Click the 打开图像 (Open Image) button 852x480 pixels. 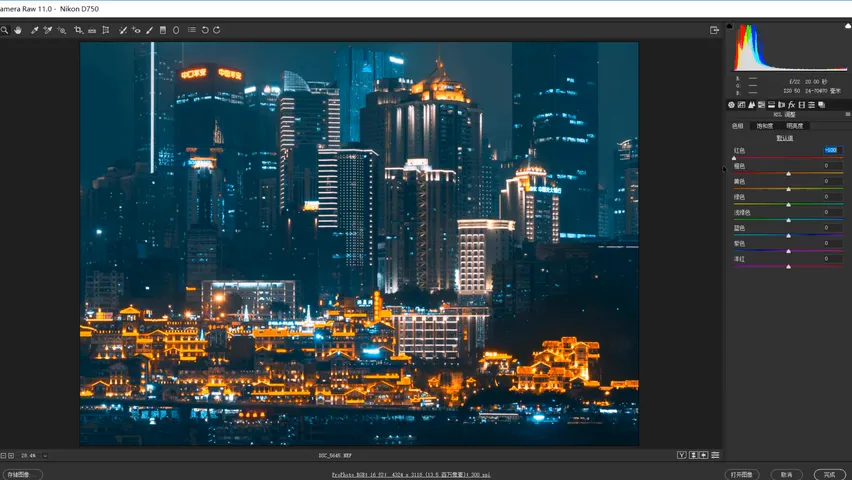click(742, 475)
